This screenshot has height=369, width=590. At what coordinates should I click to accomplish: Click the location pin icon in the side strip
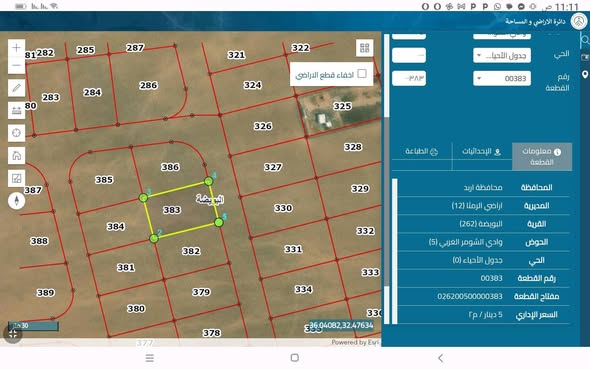click(x=585, y=74)
